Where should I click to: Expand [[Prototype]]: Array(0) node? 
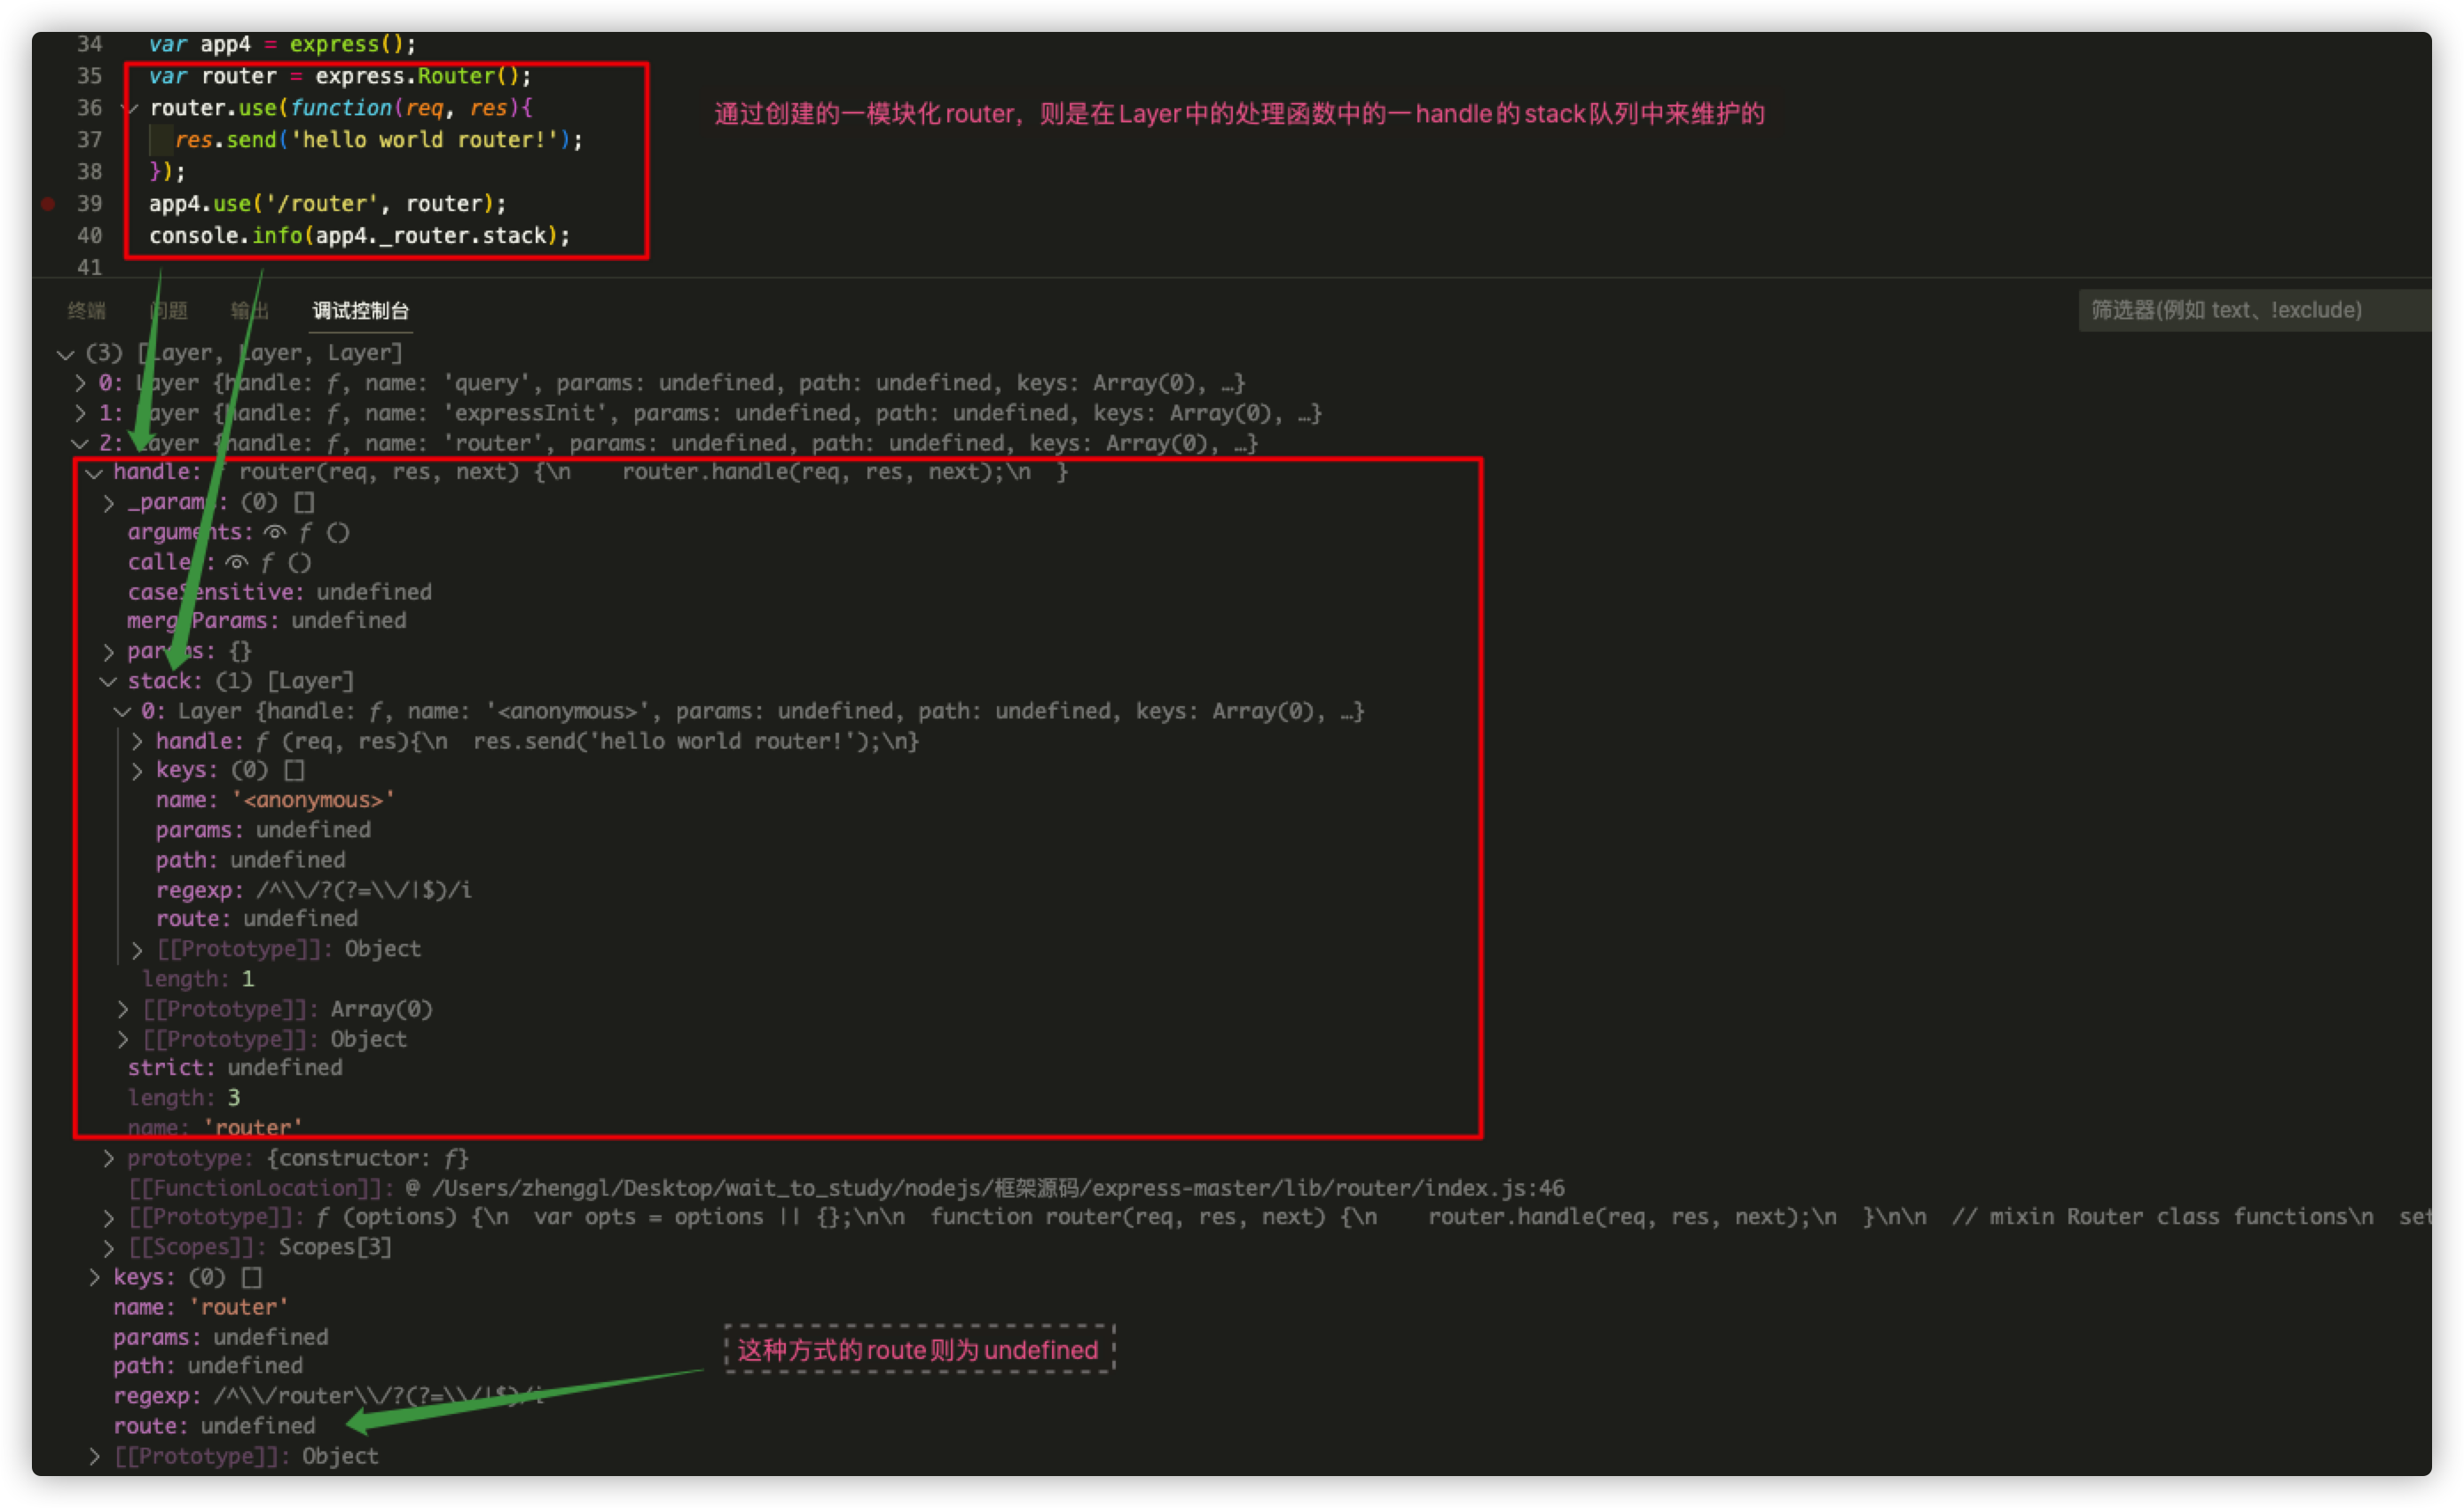click(122, 1010)
